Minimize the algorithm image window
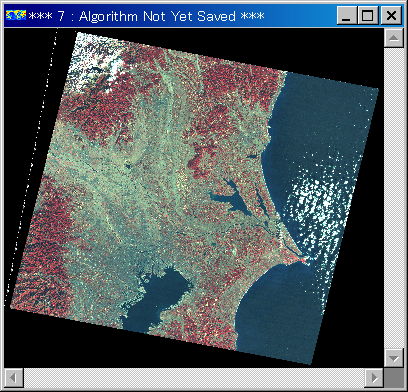Image resolution: width=408 pixels, height=392 pixels. [x=347, y=16]
